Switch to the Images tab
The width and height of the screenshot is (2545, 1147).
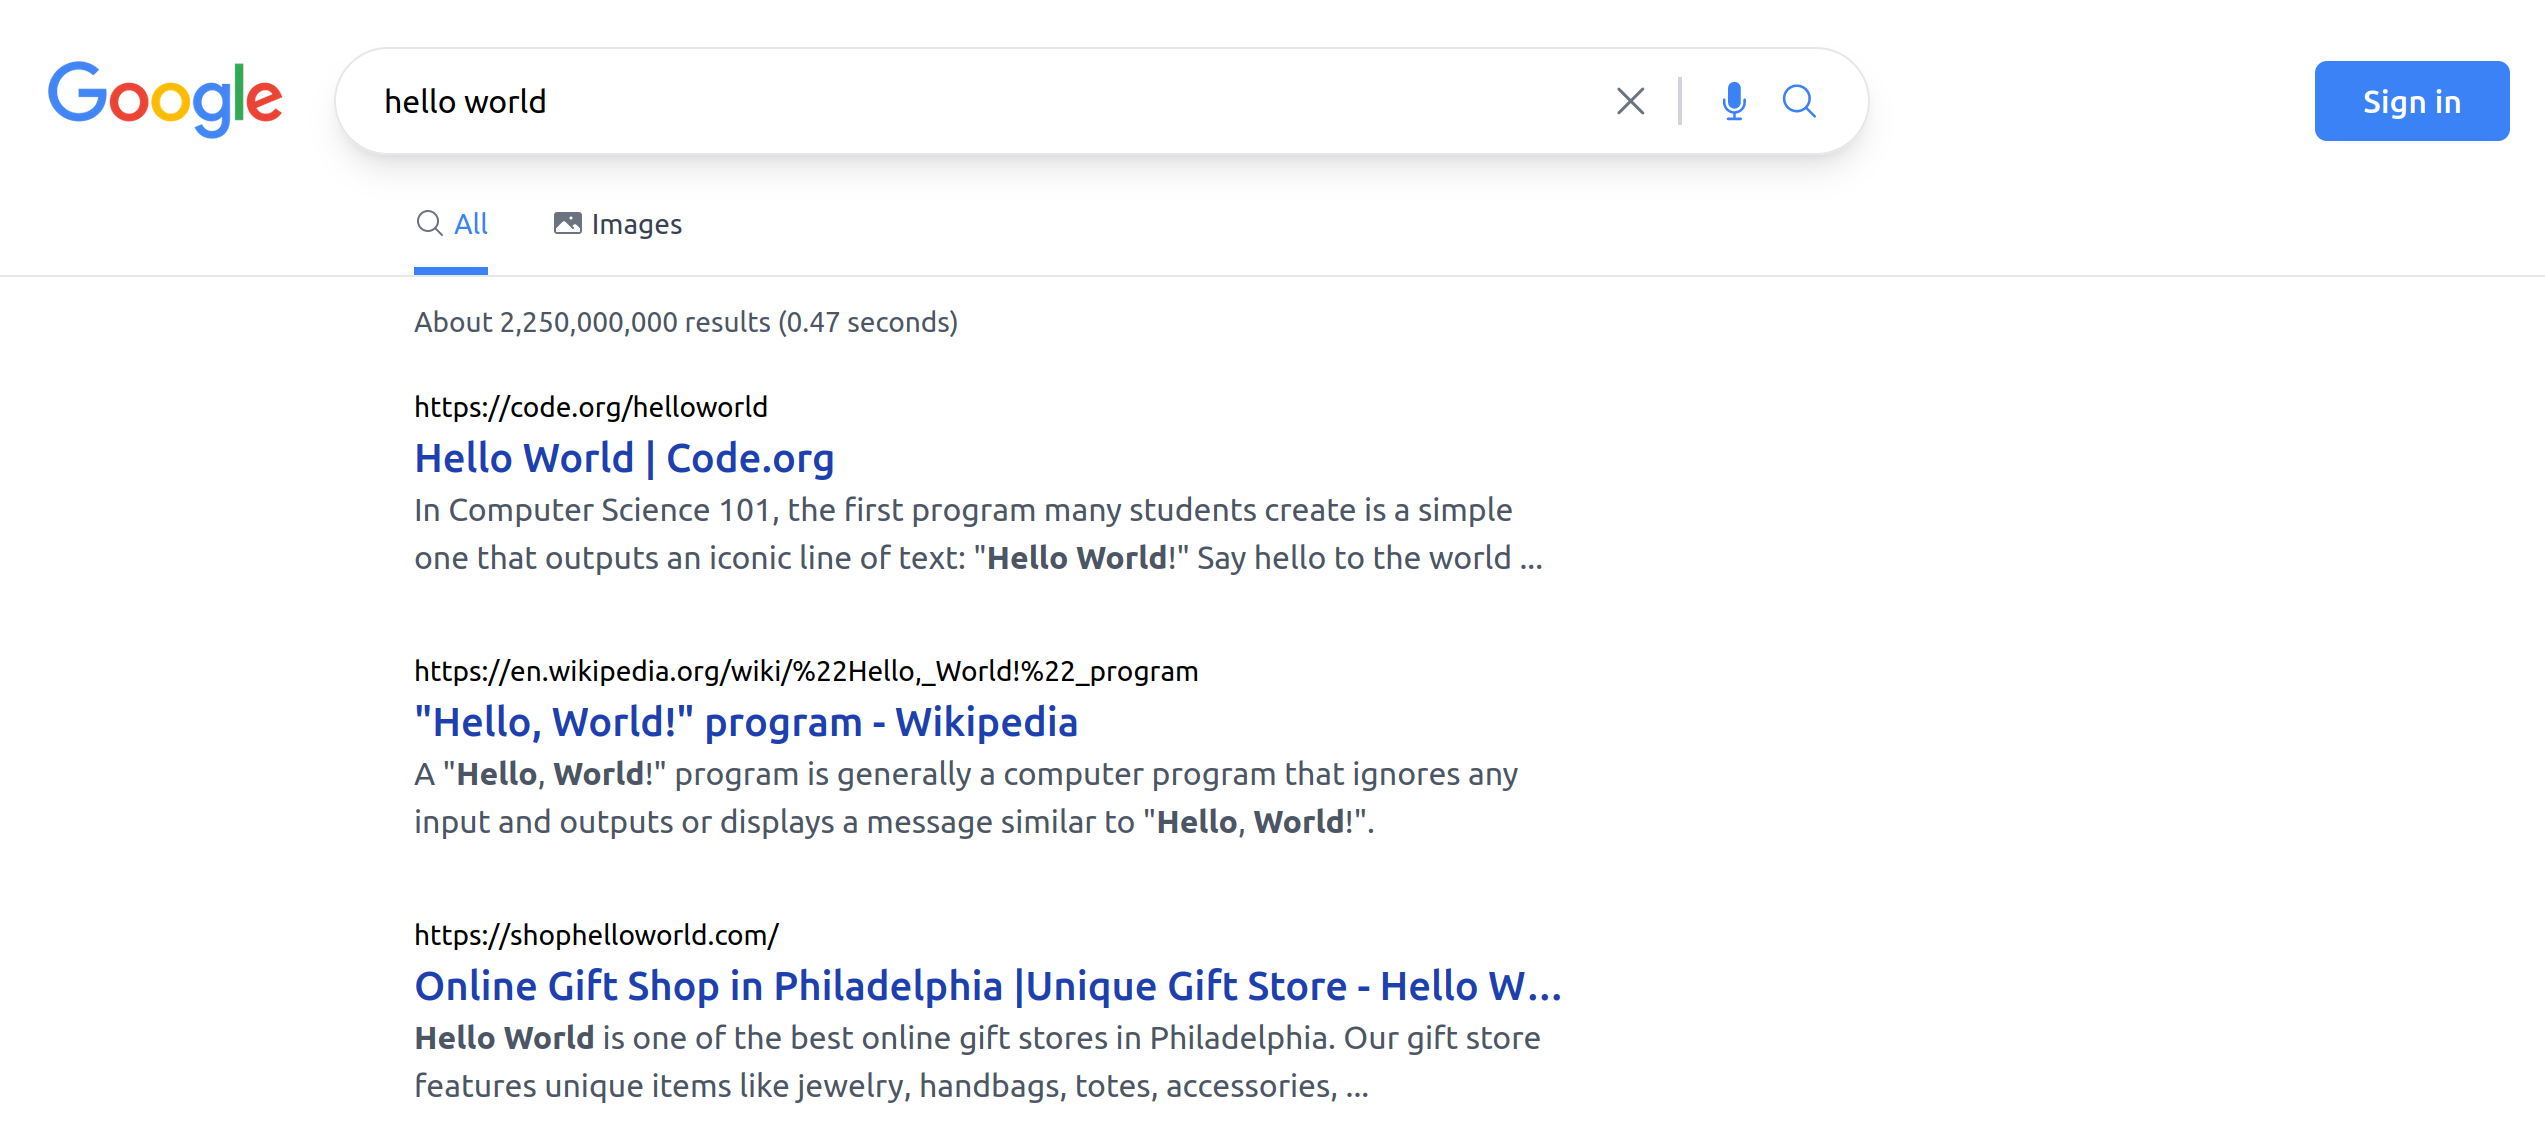click(636, 224)
